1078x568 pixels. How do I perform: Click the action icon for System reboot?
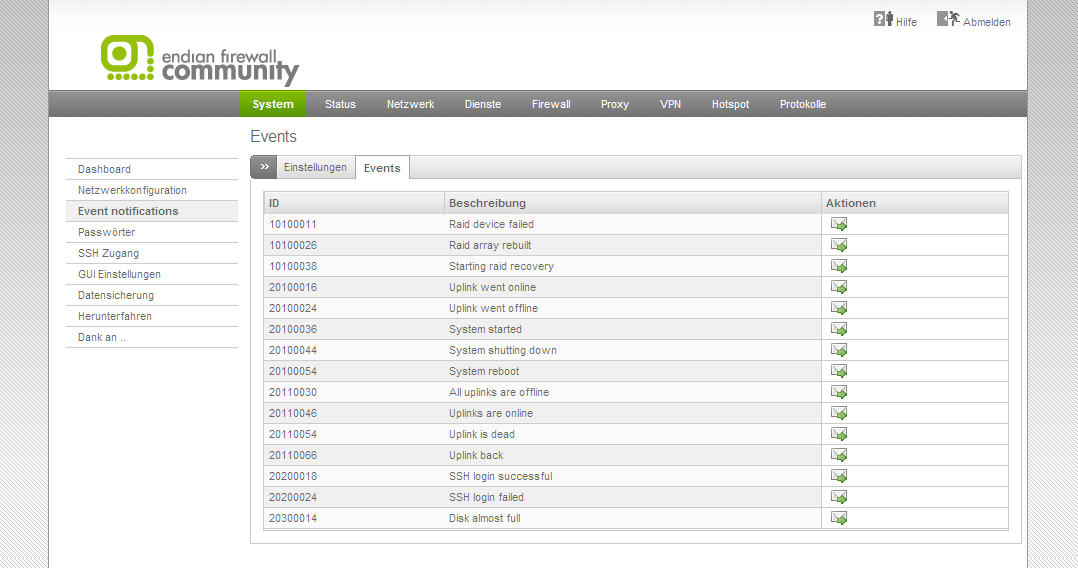tap(839, 371)
